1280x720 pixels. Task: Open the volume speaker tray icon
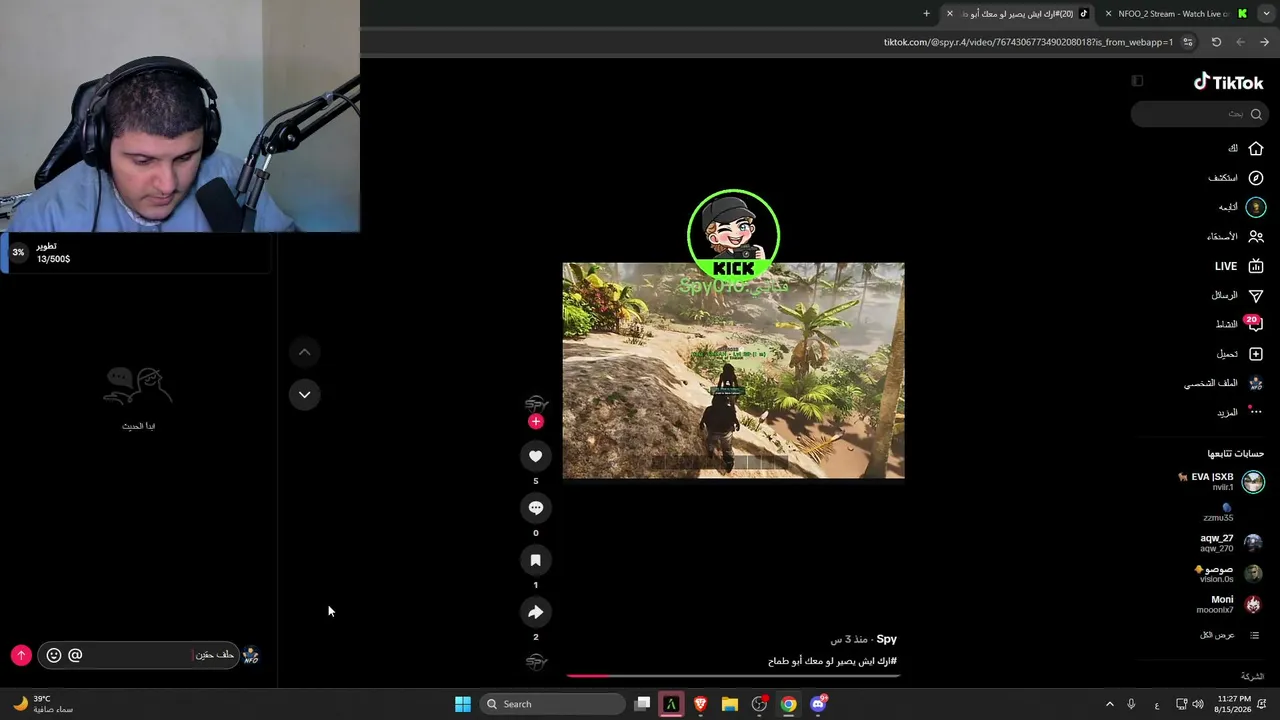click(x=1198, y=704)
